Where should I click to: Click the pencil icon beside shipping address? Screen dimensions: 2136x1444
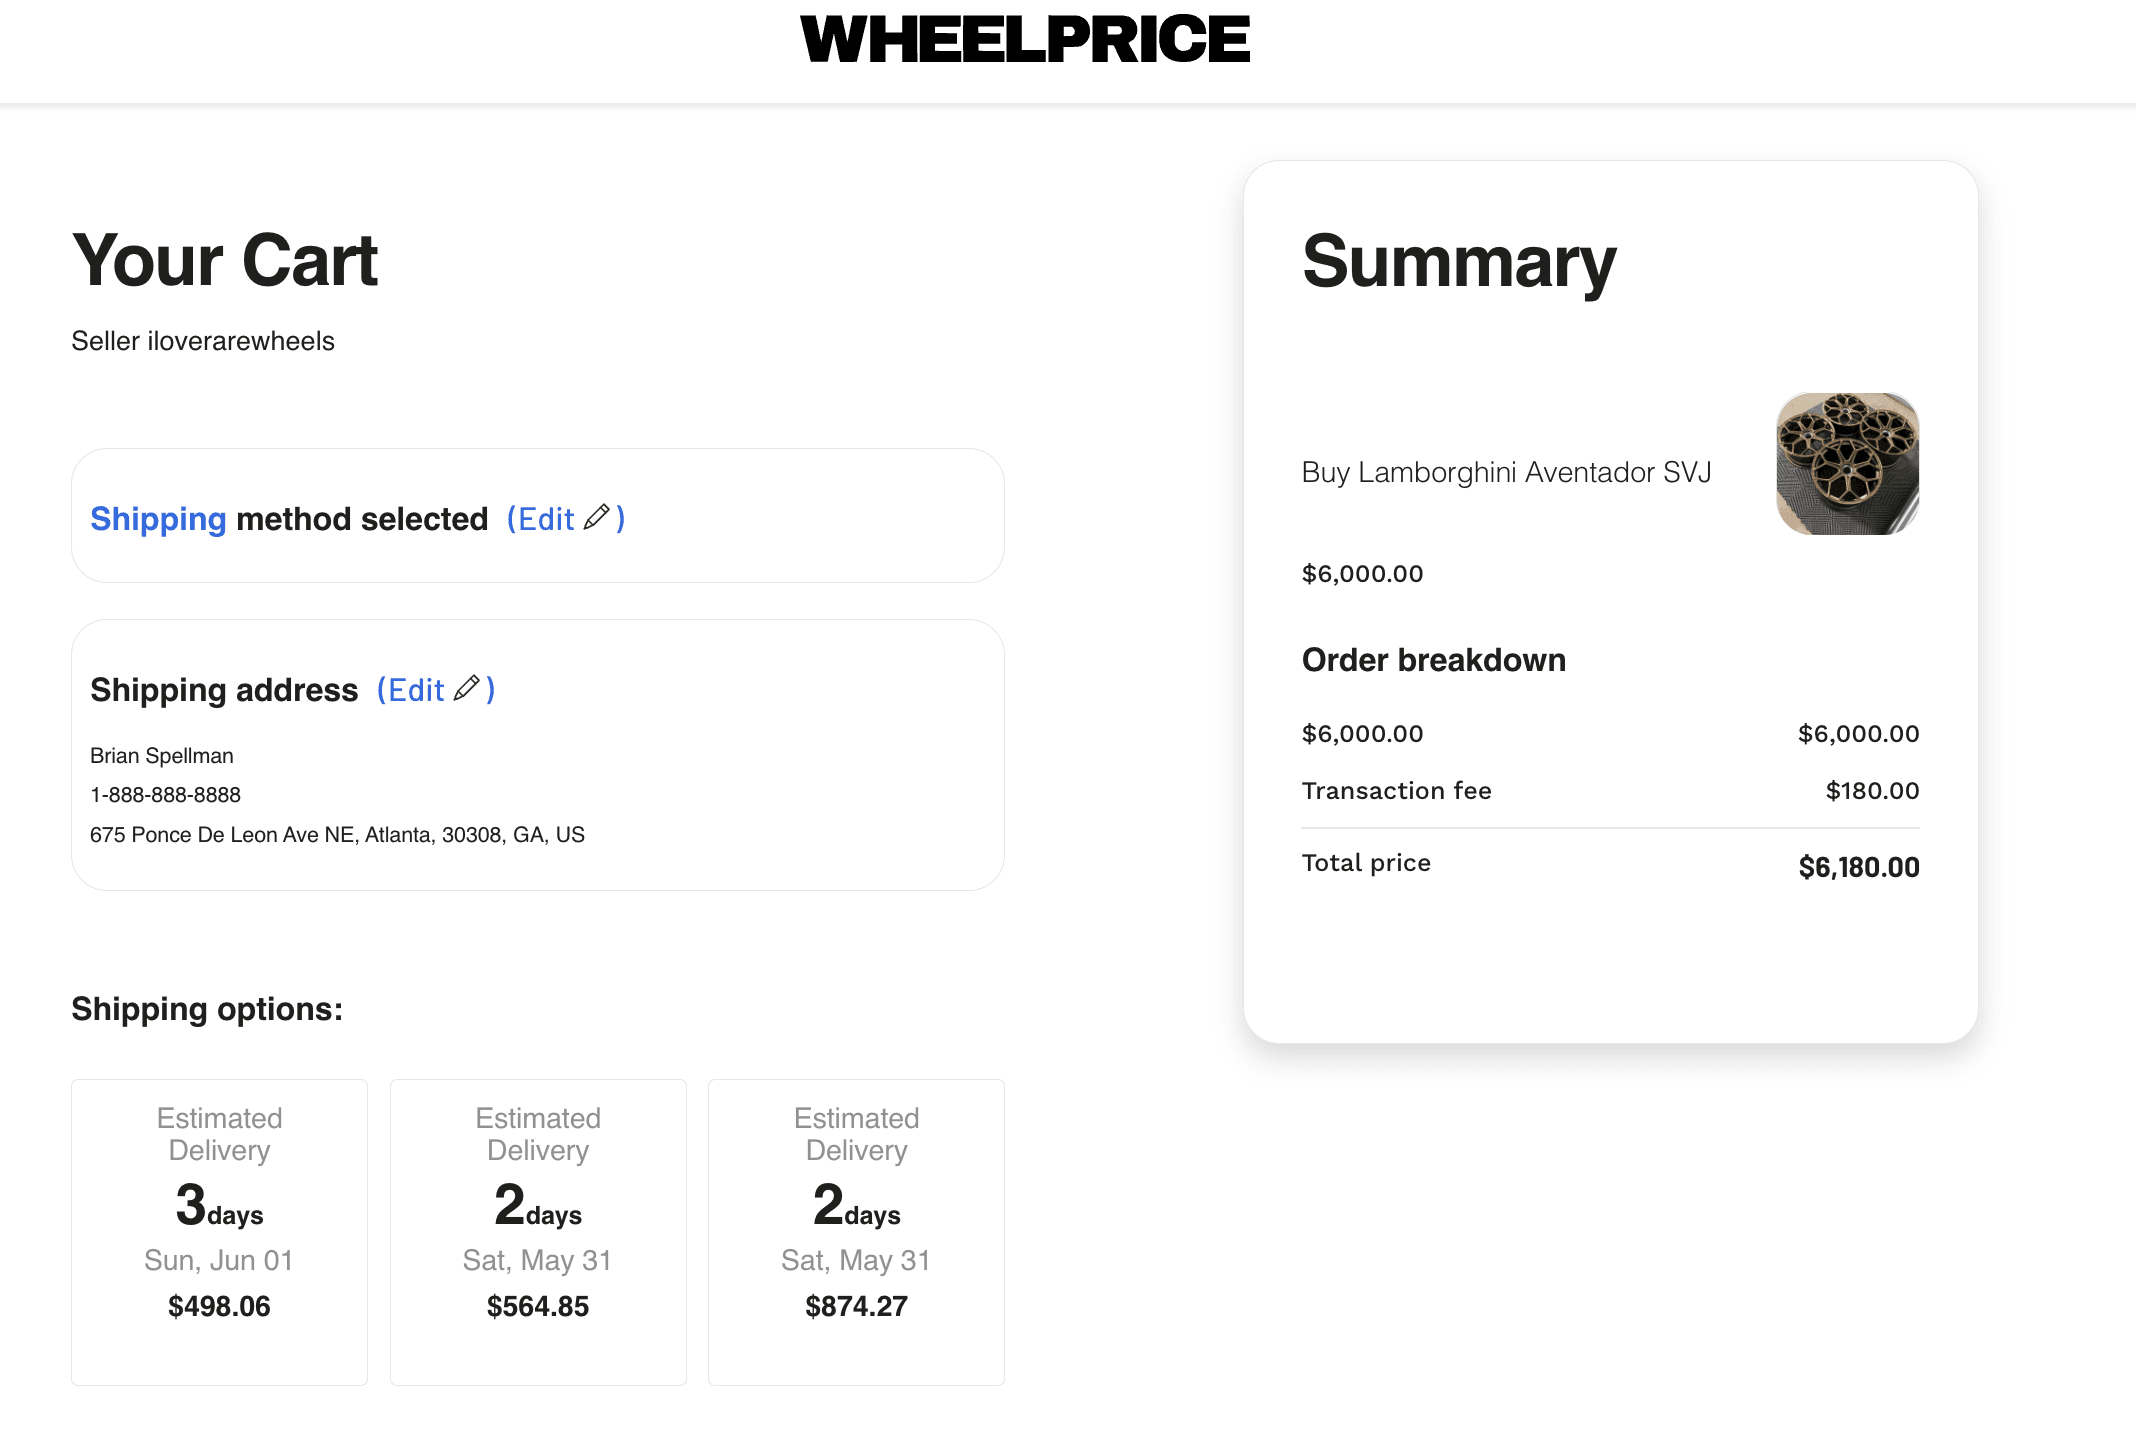pos(466,689)
